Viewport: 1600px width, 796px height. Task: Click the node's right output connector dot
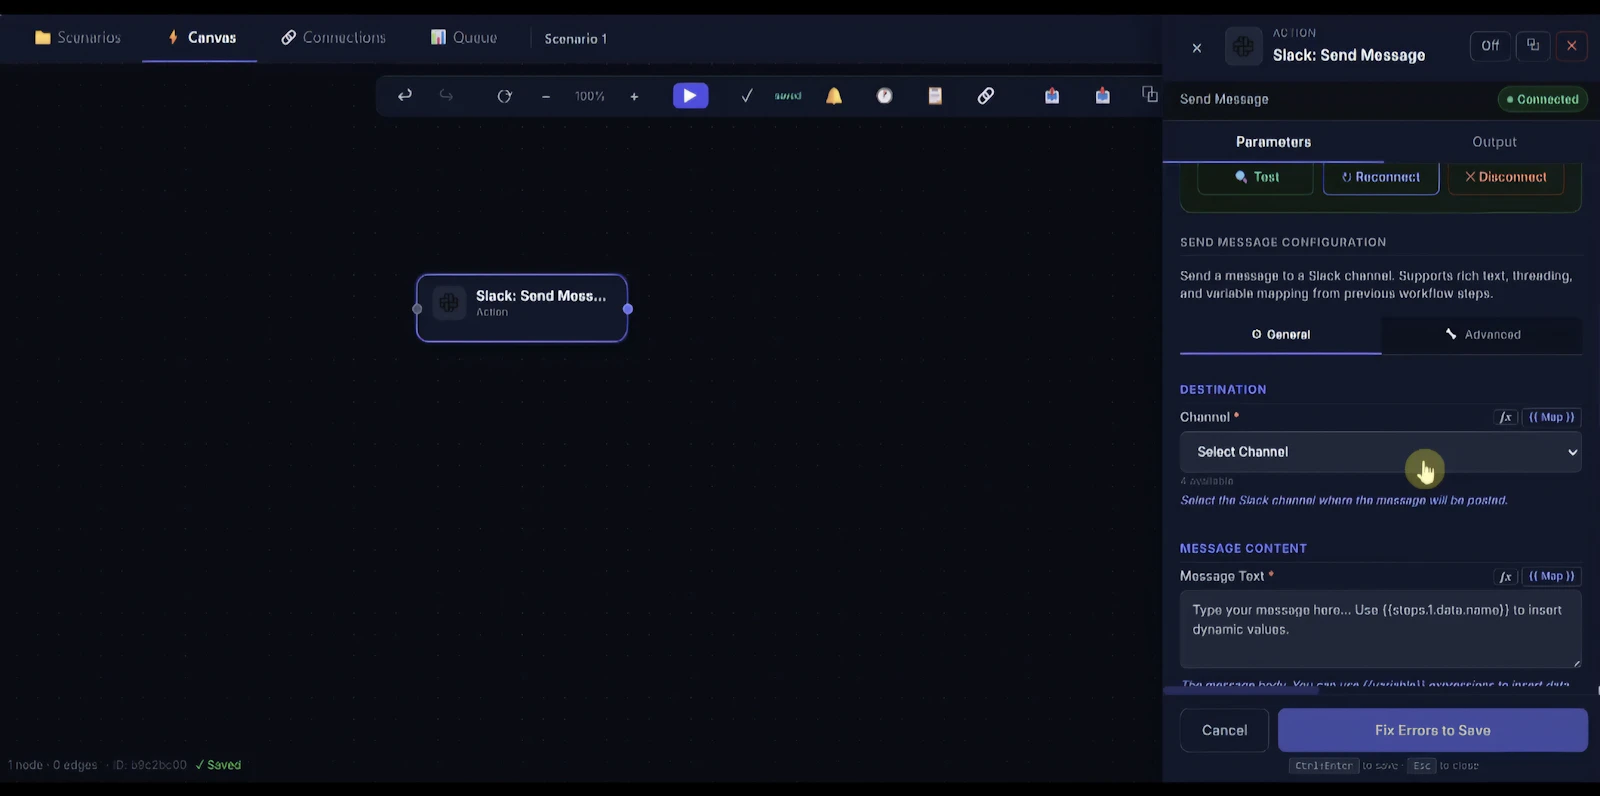click(x=628, y=309)
